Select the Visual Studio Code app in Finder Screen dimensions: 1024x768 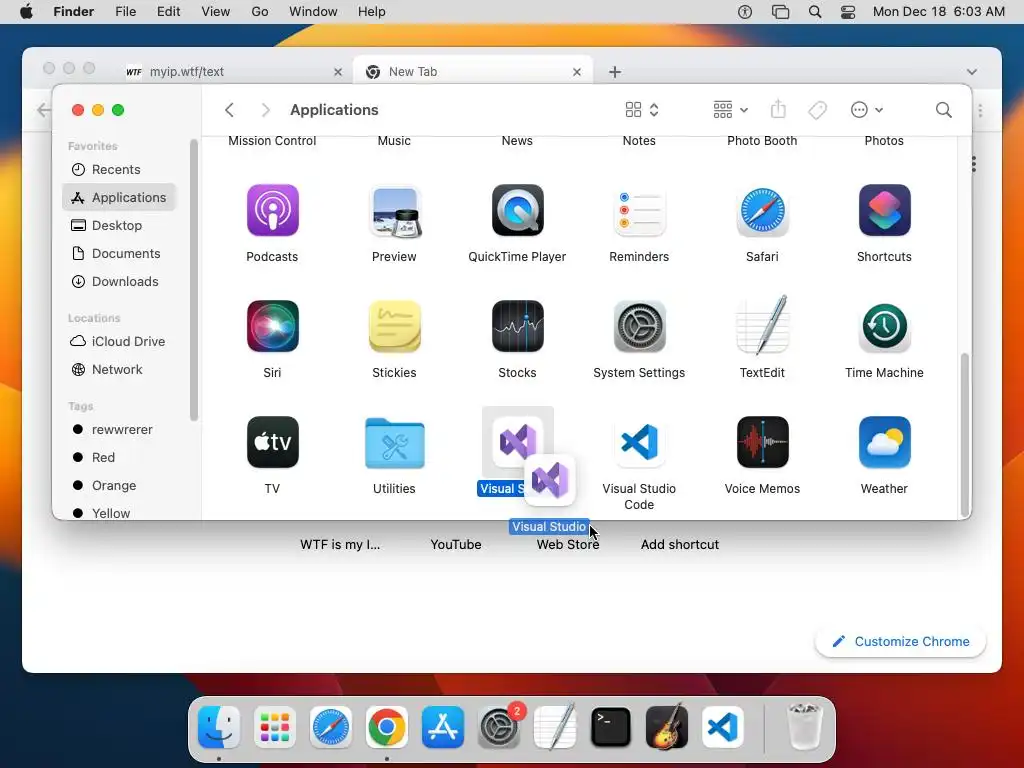point(639,442)
